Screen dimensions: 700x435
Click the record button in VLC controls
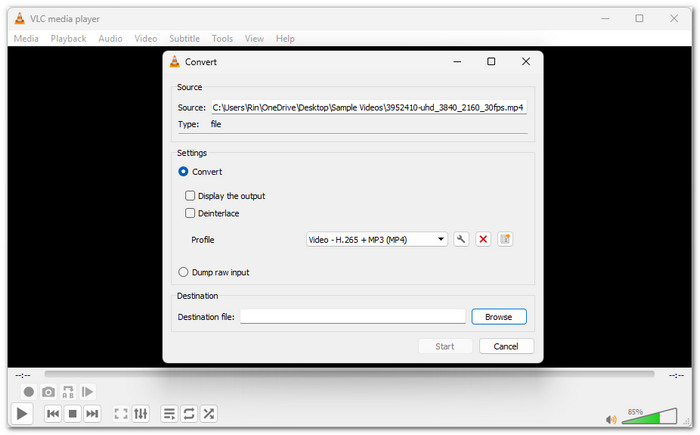[29, 392]
